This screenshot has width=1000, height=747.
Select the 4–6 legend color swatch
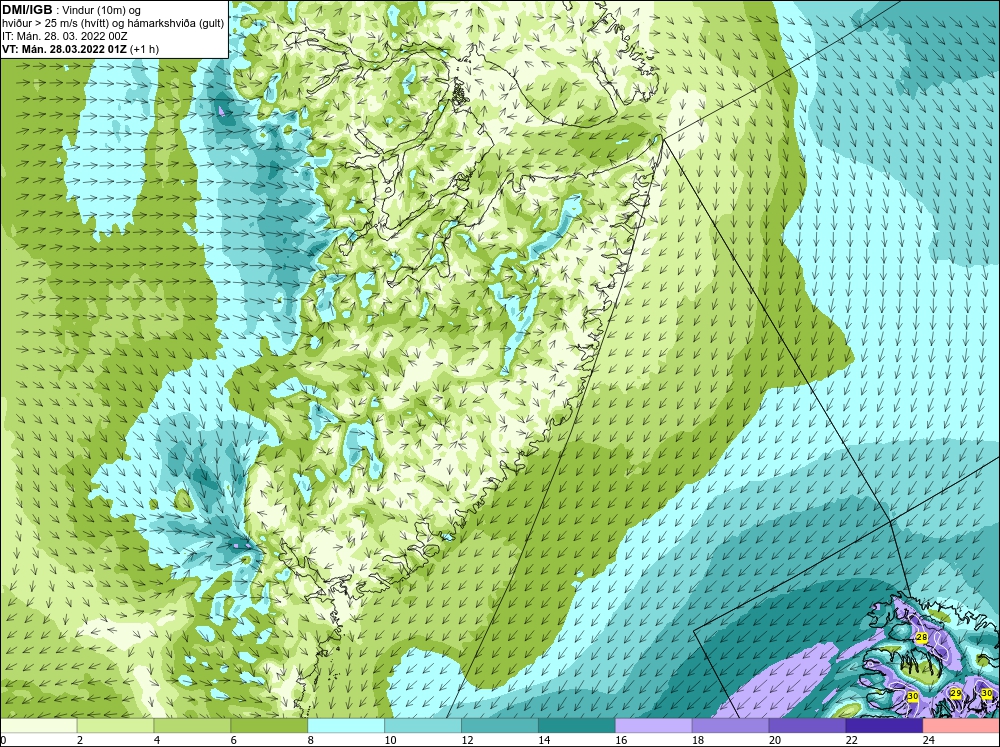tap(192, 725)
